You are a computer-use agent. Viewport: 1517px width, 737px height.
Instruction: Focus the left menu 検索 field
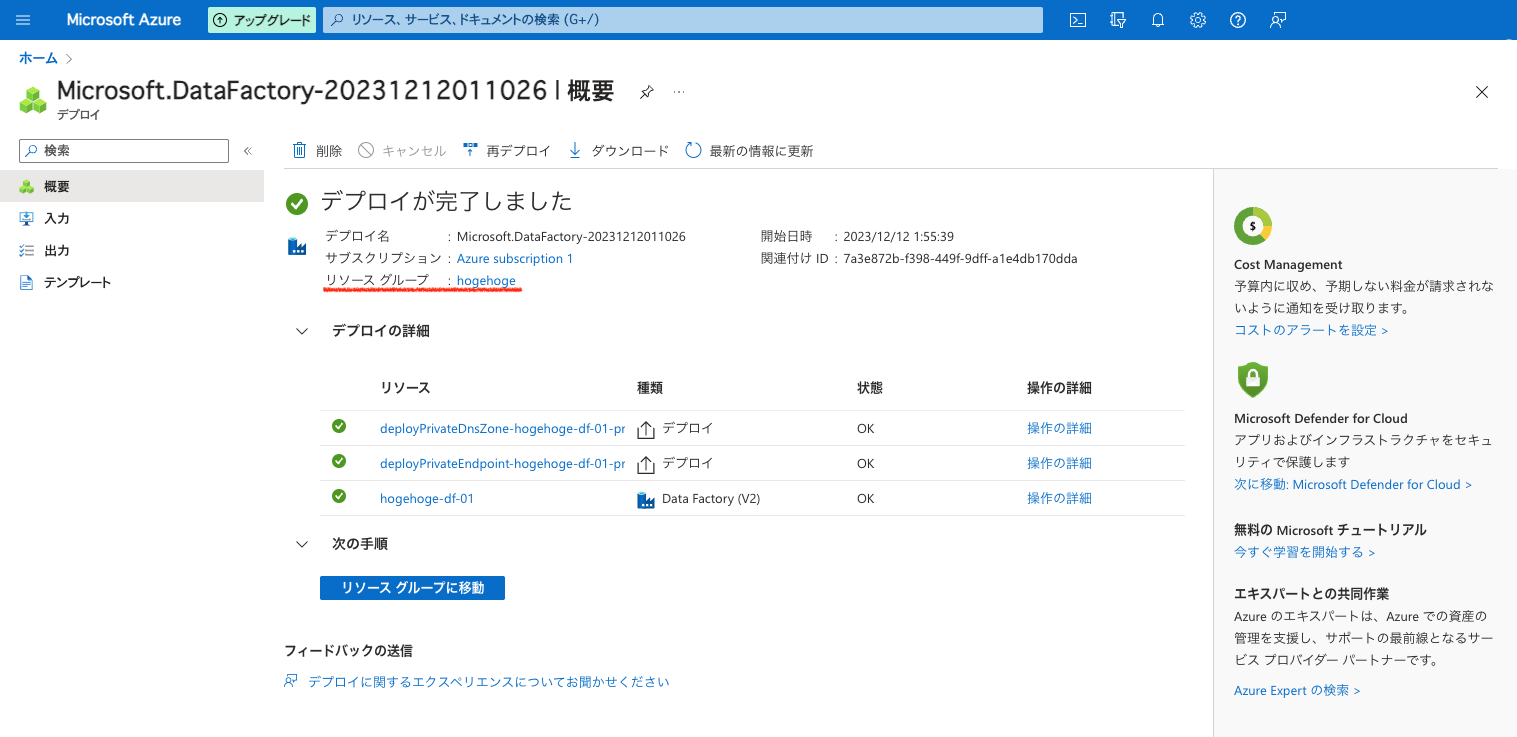pos(124,151)
